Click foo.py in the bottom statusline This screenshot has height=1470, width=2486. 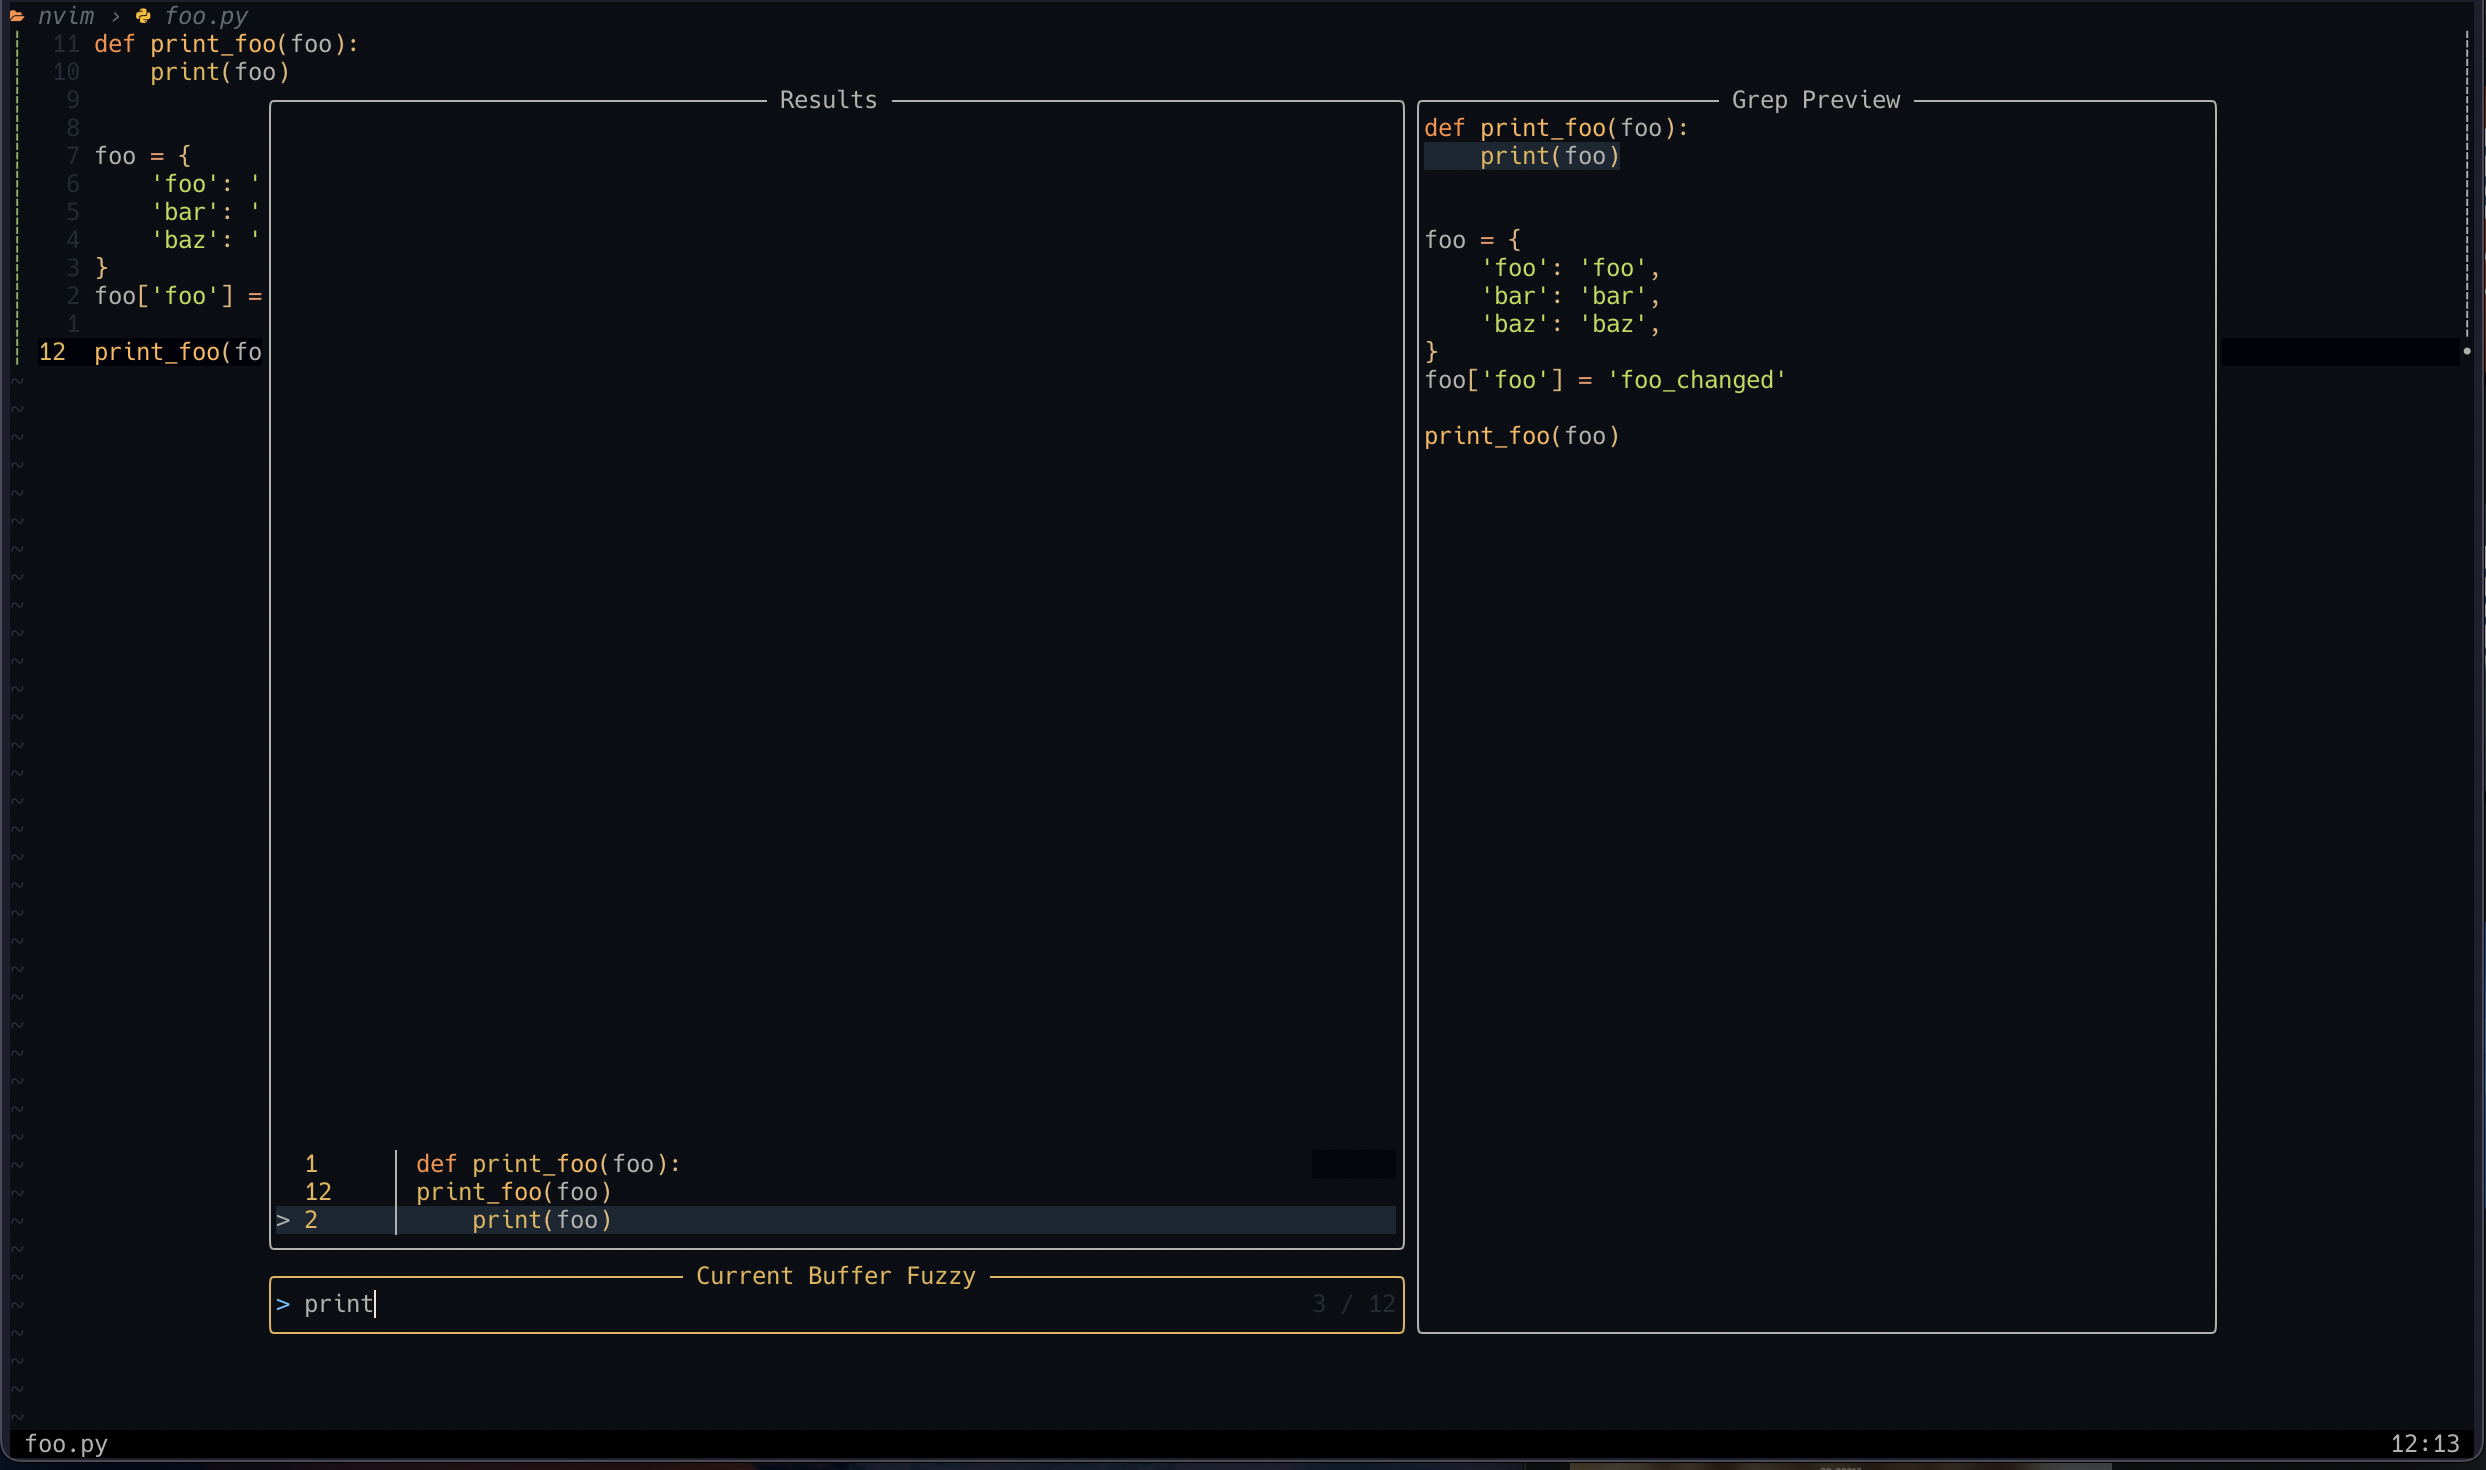66,1443
